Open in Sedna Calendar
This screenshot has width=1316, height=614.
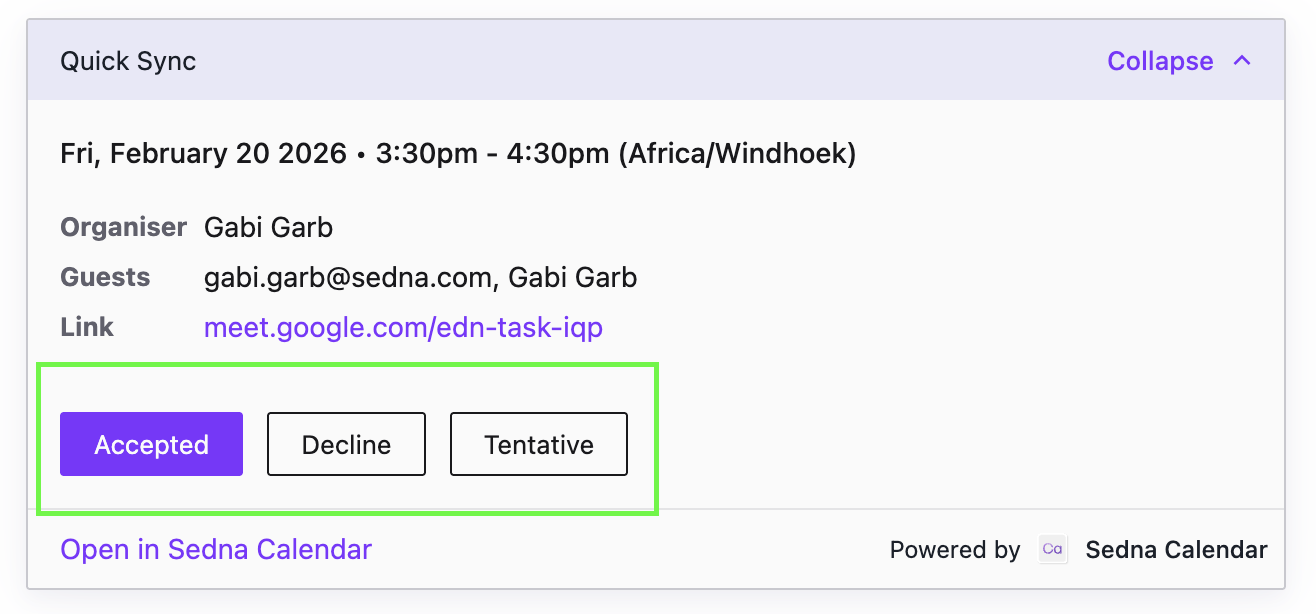pos(216,549)
